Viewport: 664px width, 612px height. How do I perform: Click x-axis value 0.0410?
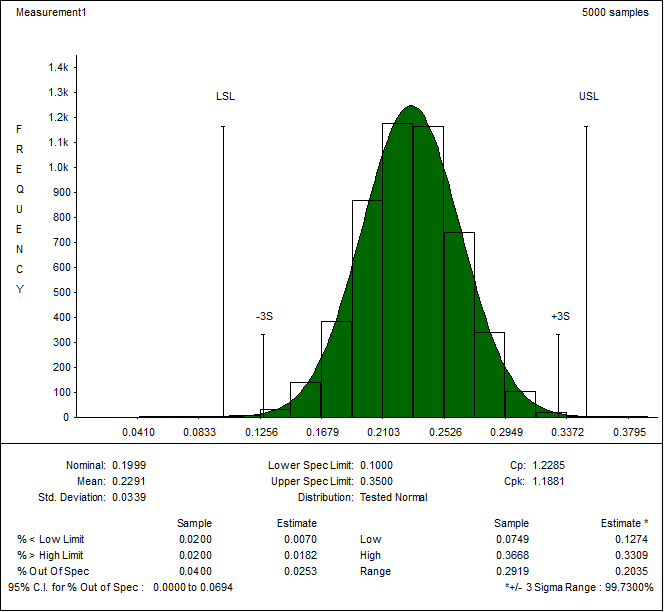pos(138,432)
